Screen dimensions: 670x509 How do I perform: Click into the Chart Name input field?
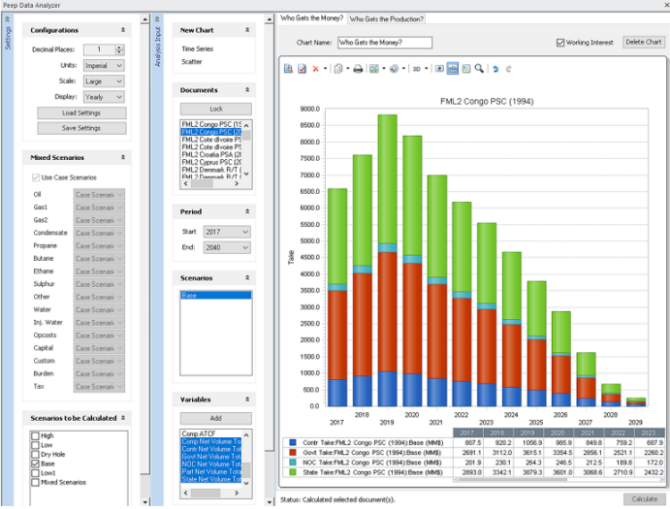click(x=385, y=42)
